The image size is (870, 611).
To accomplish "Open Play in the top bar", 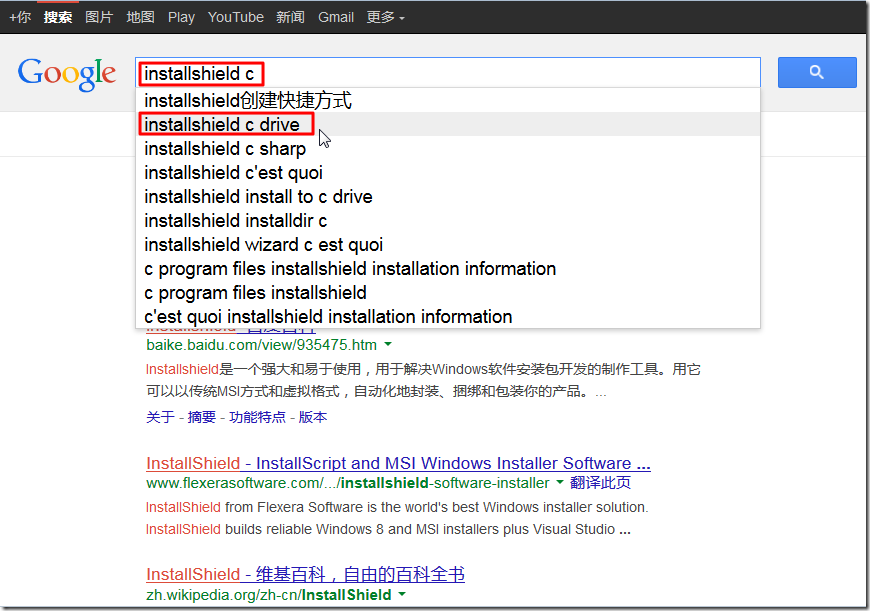I will pyautogui.click(x=181, y=17).
